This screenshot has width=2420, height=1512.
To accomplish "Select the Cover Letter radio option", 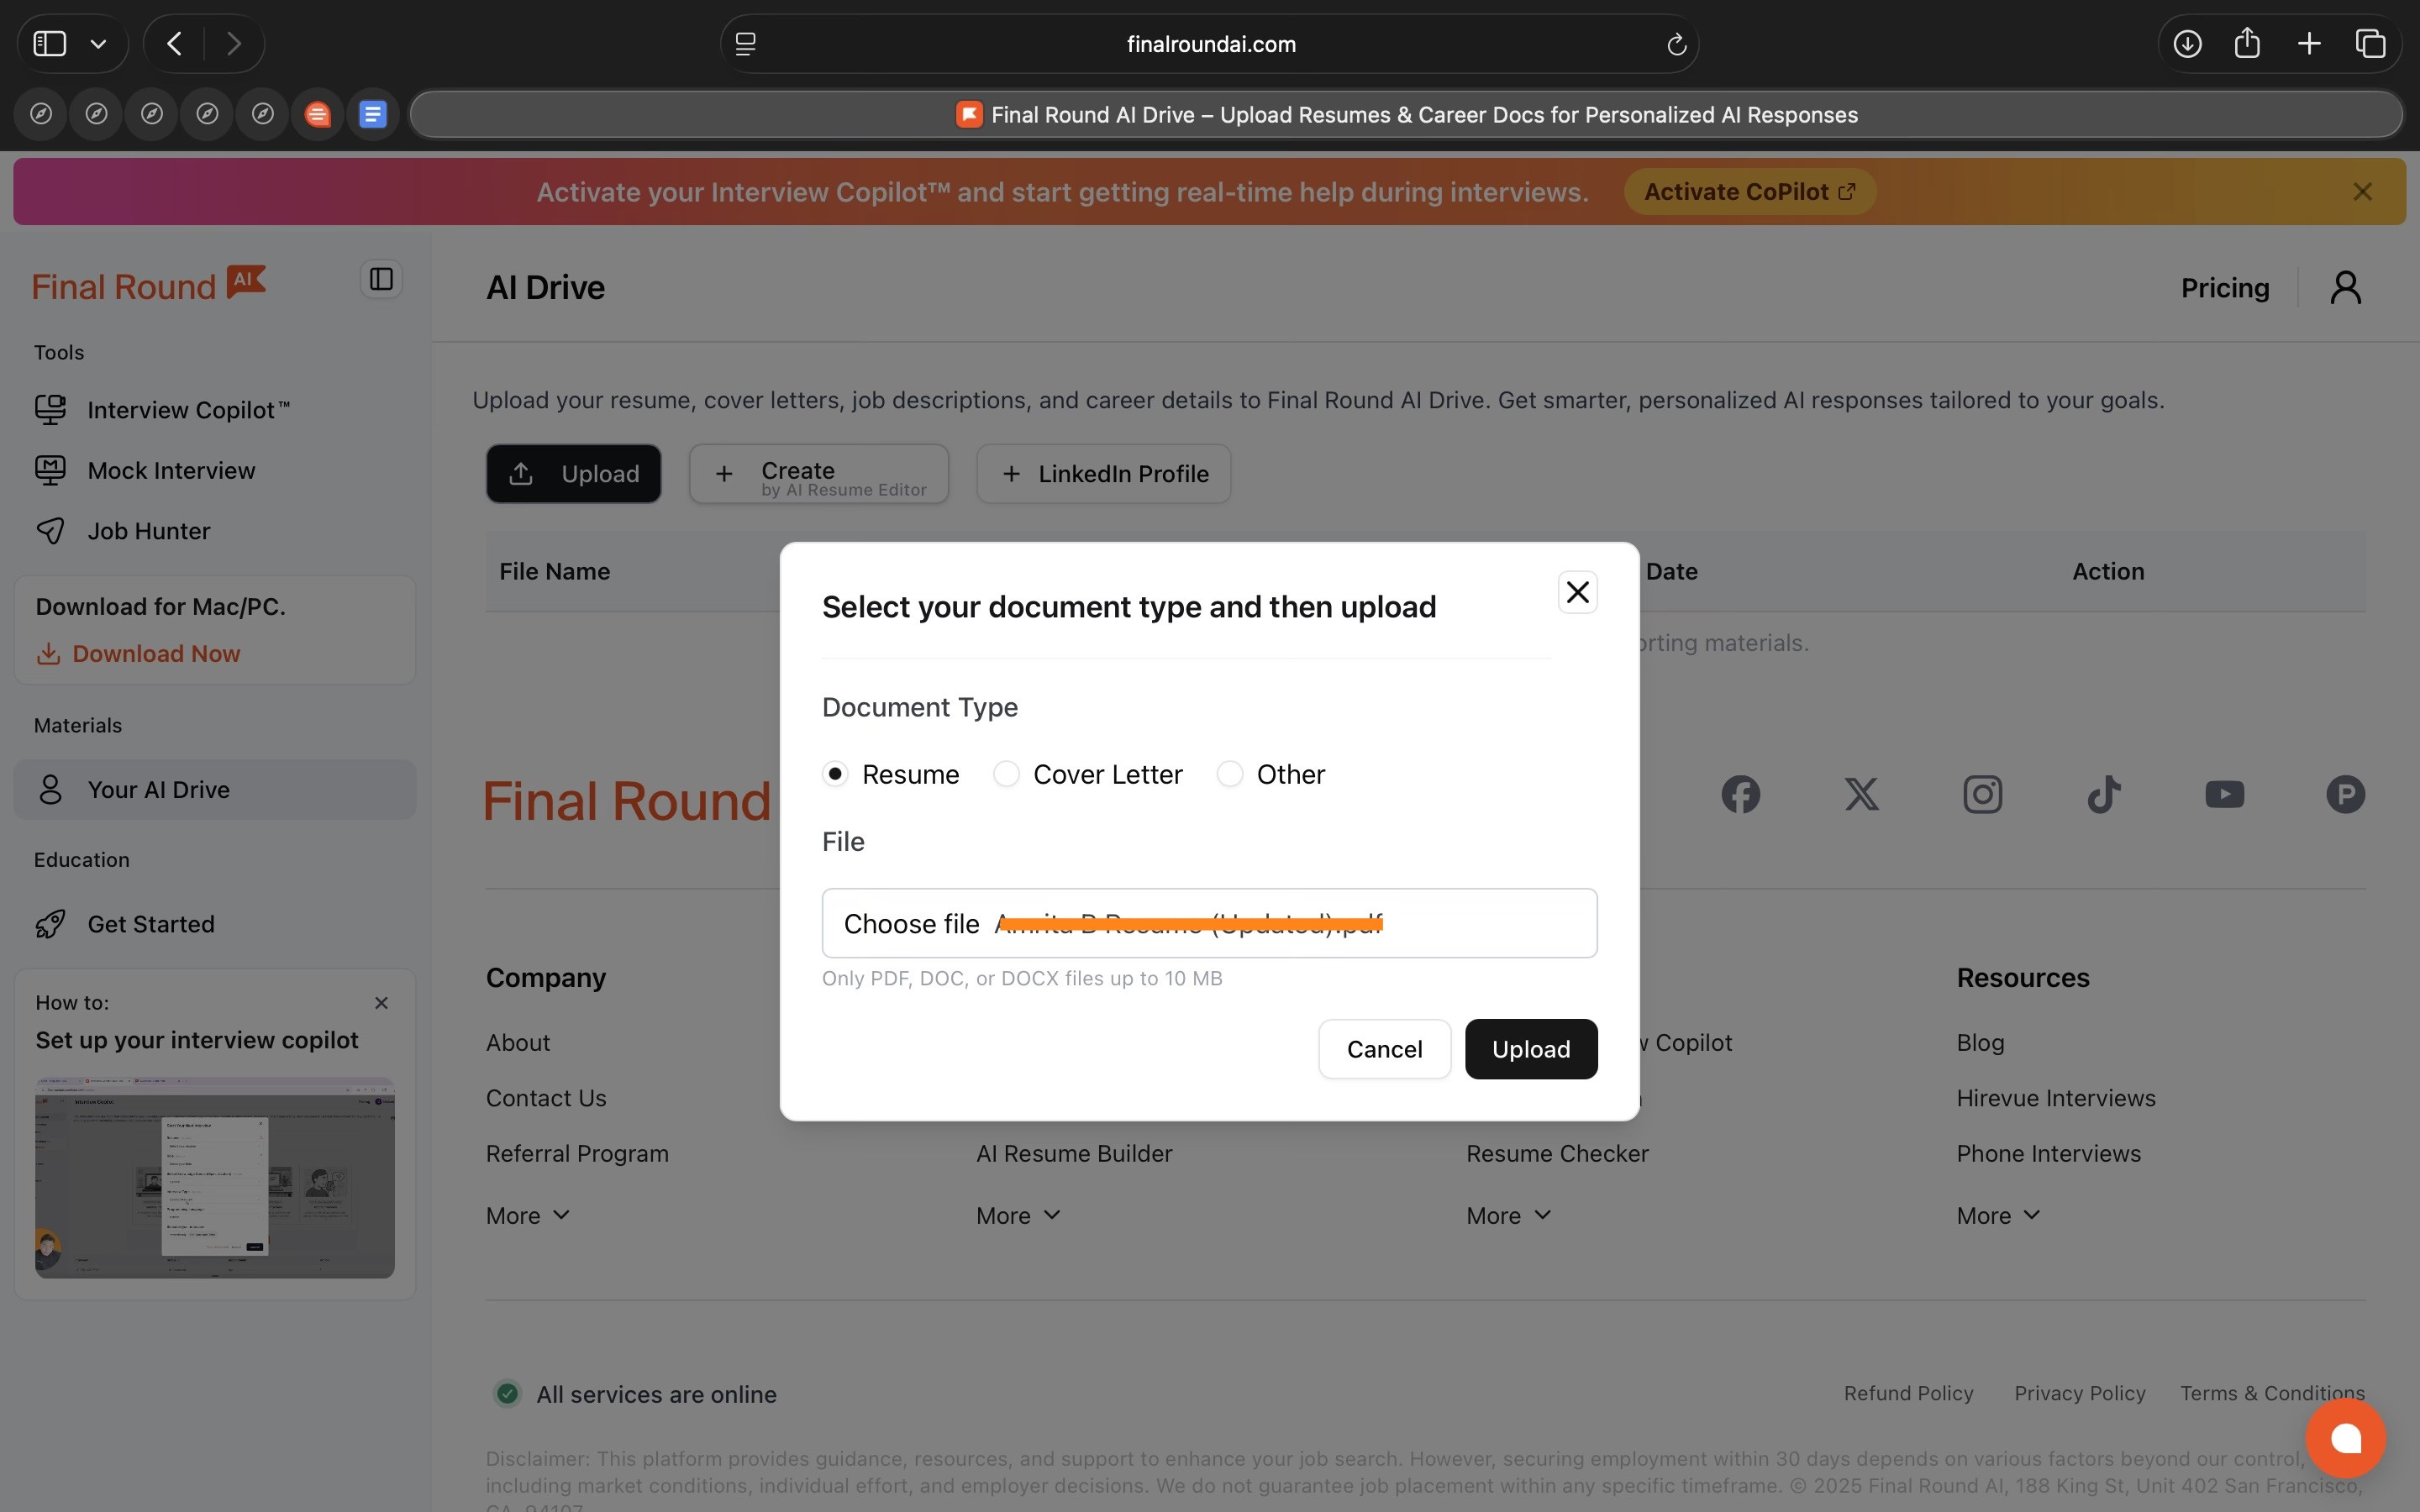I will 1006,774.
